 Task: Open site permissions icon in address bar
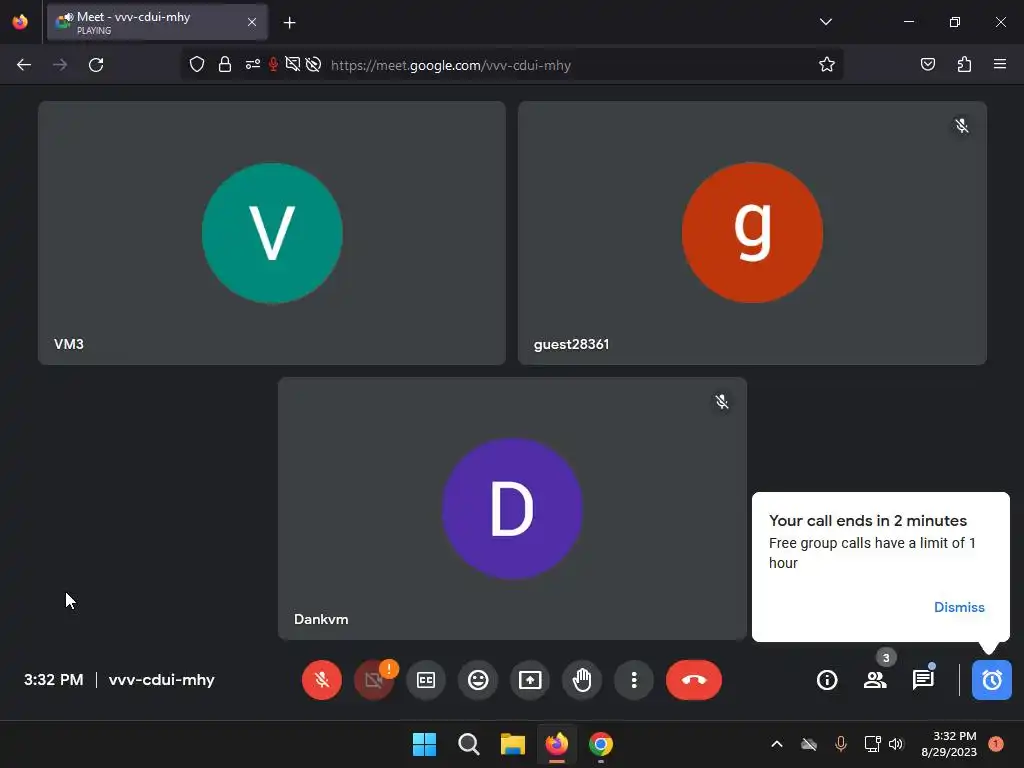point(253,64)
